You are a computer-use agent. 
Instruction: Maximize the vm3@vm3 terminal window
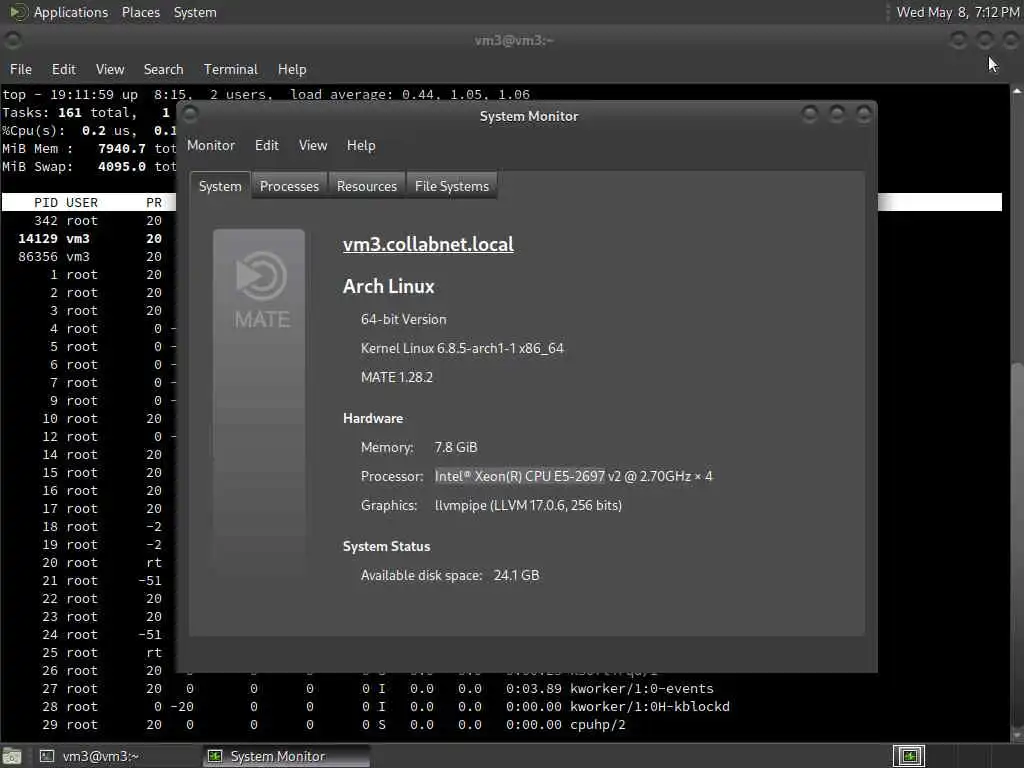pyautogui.click(x=985, y=40)
